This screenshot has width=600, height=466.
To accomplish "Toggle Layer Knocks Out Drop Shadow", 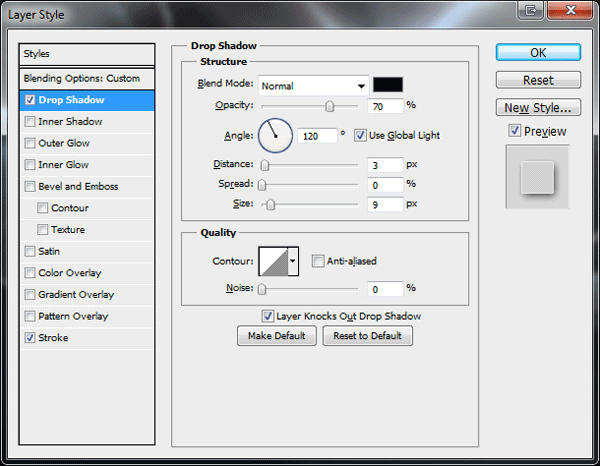I will click(267, 316).
